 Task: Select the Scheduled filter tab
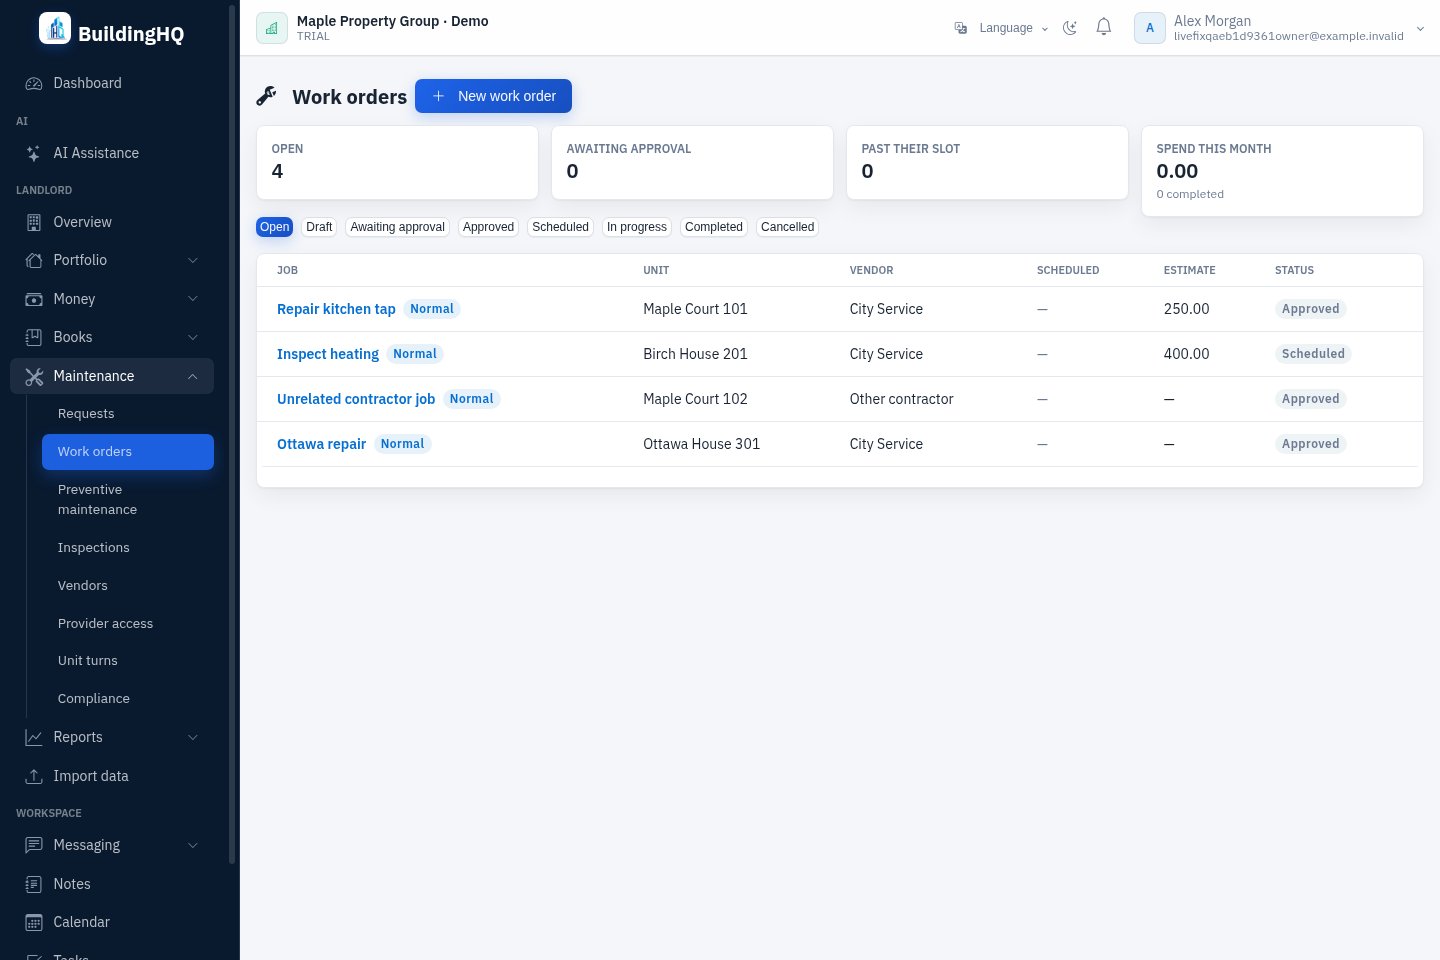pyautogui.click(x=560, y=227)
